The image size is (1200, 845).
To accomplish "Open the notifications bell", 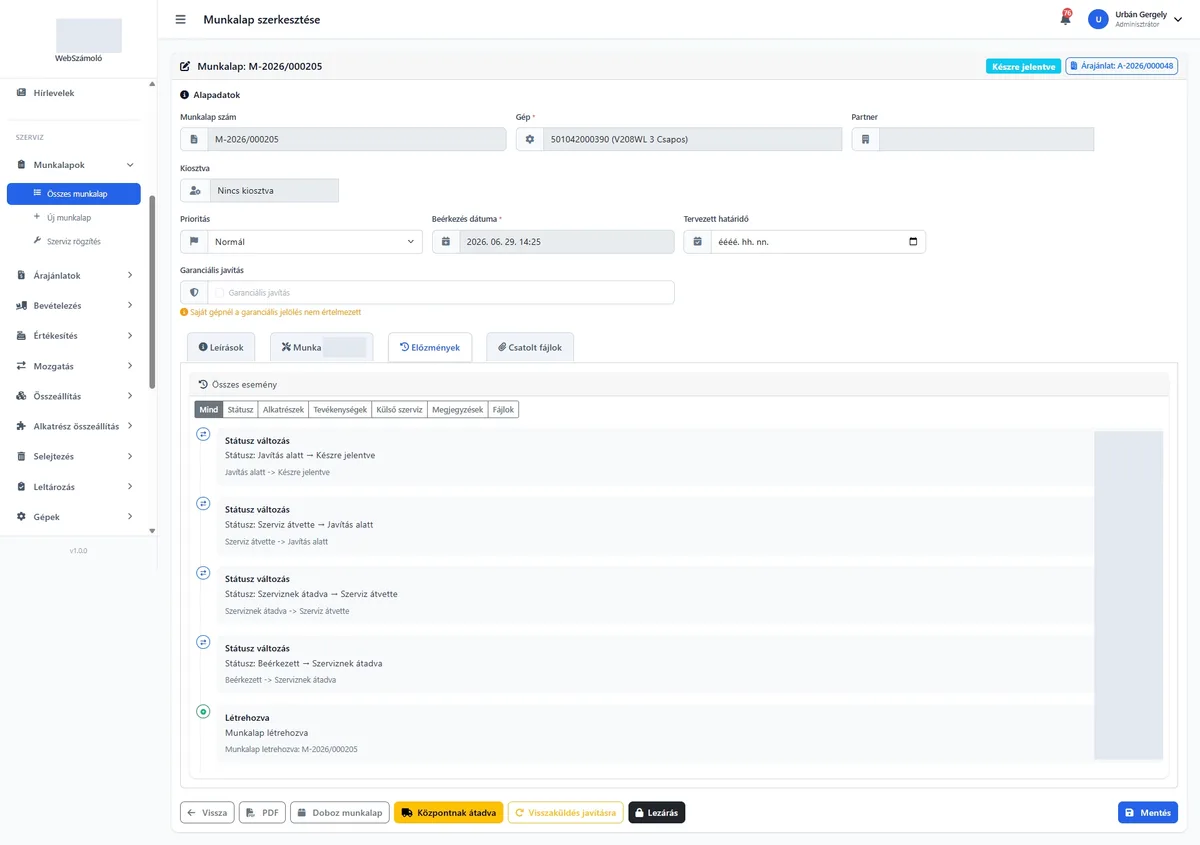I will pyautogui.click(x=1065, y=19).
